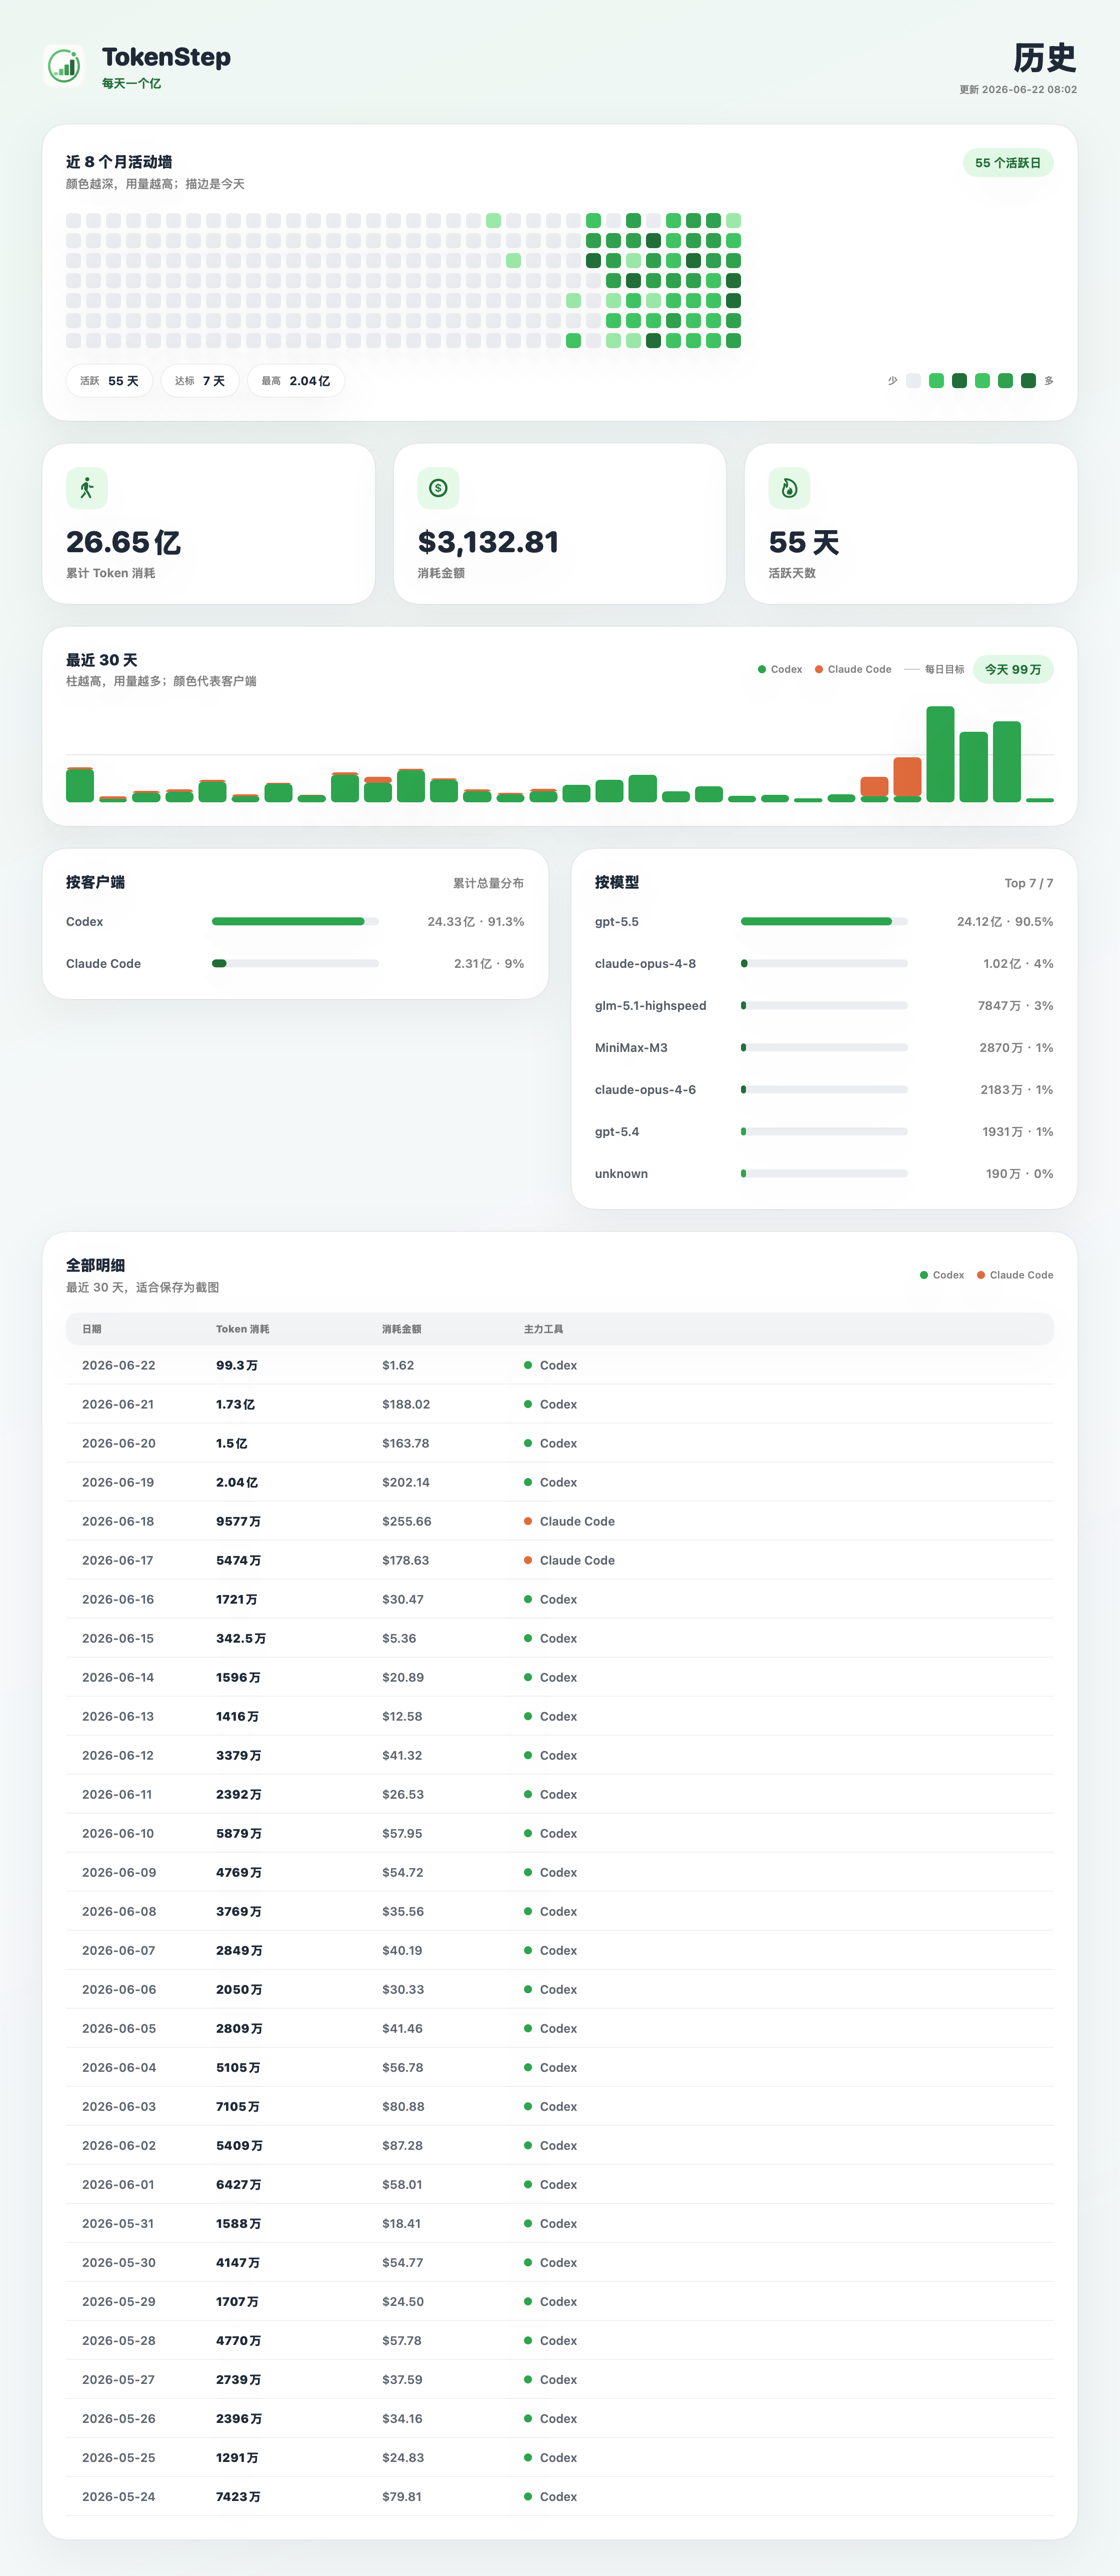This screenshot has width=1120, height=2576.
Task: Click the walking person icon above token total
Action: [87, 488]
